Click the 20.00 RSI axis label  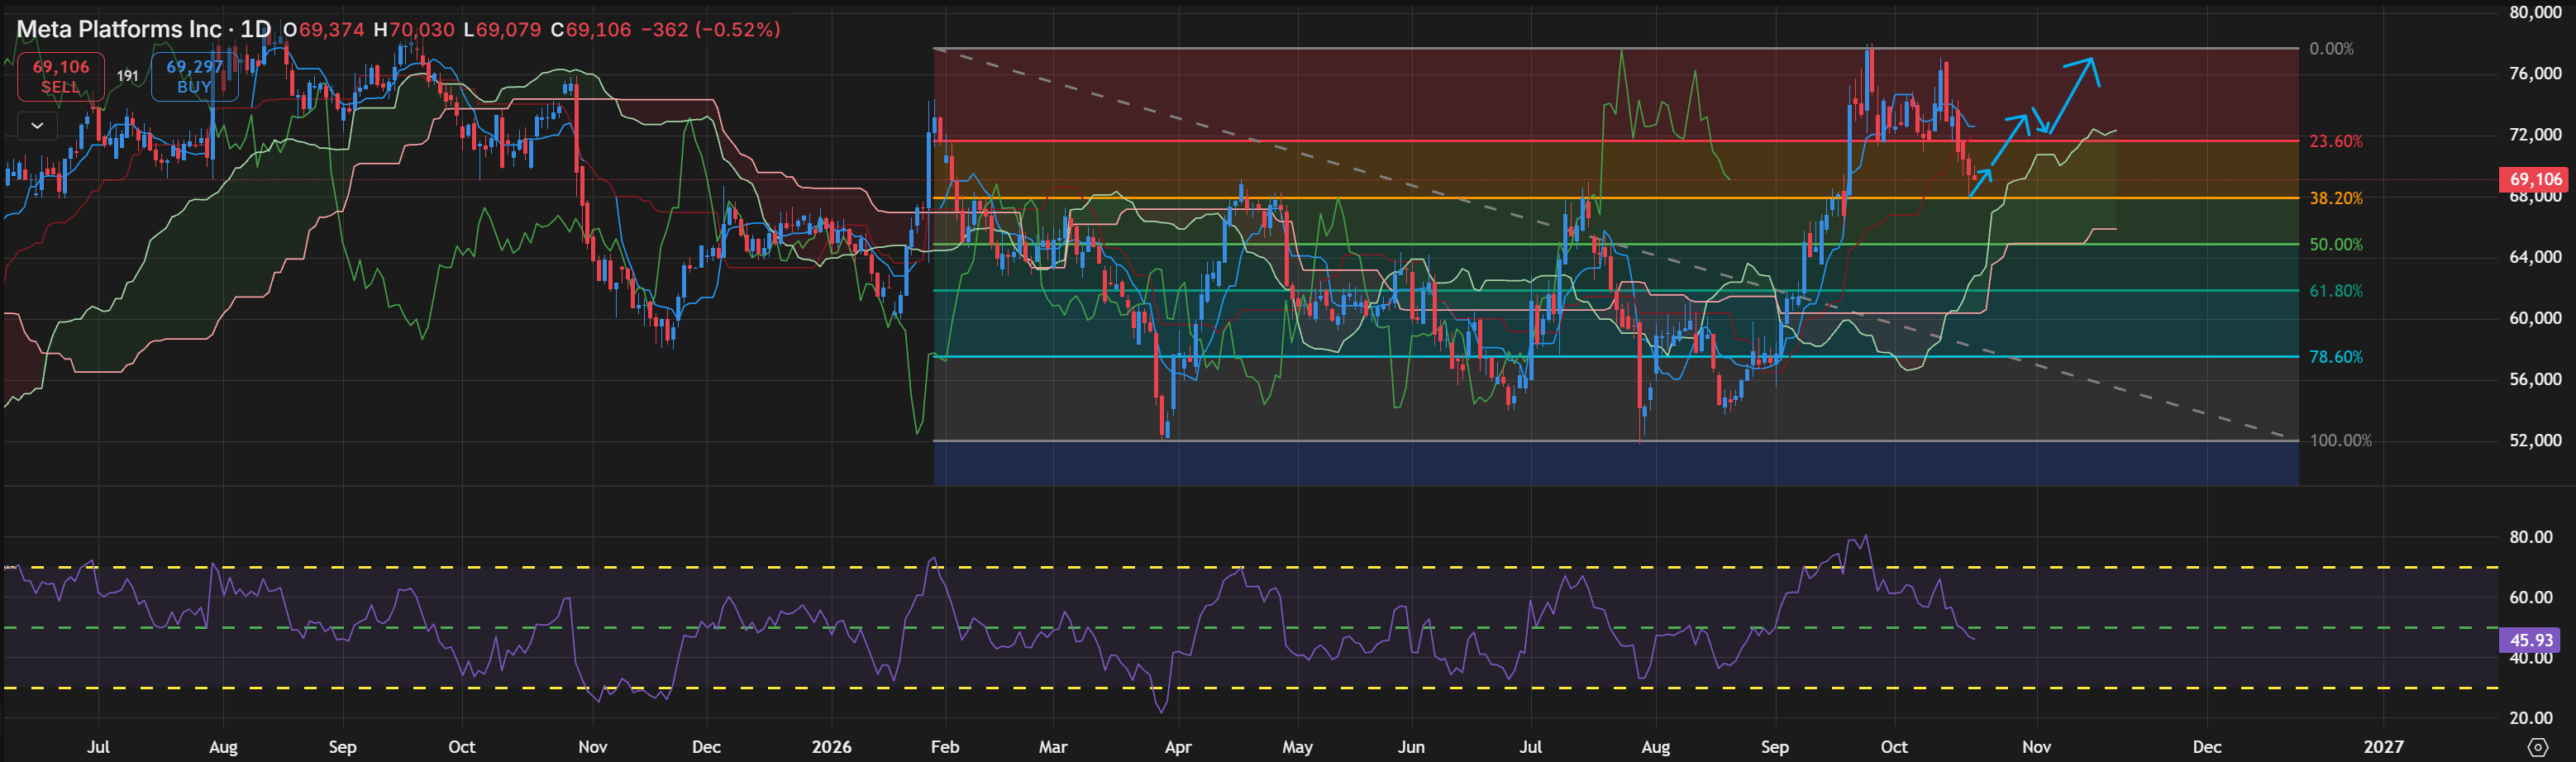pos(2531,718)
